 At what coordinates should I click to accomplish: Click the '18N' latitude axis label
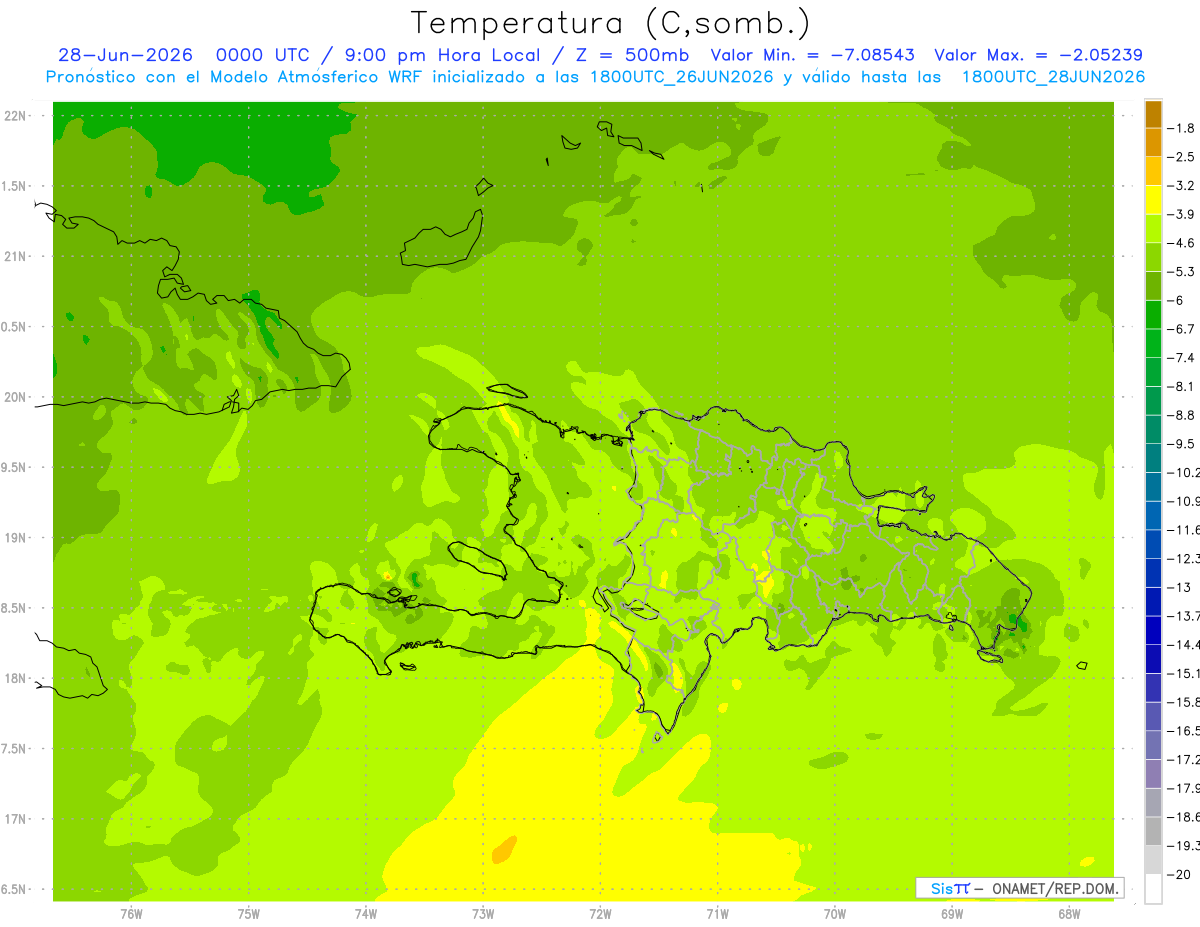pyautogui.click(x=17, y=678)
